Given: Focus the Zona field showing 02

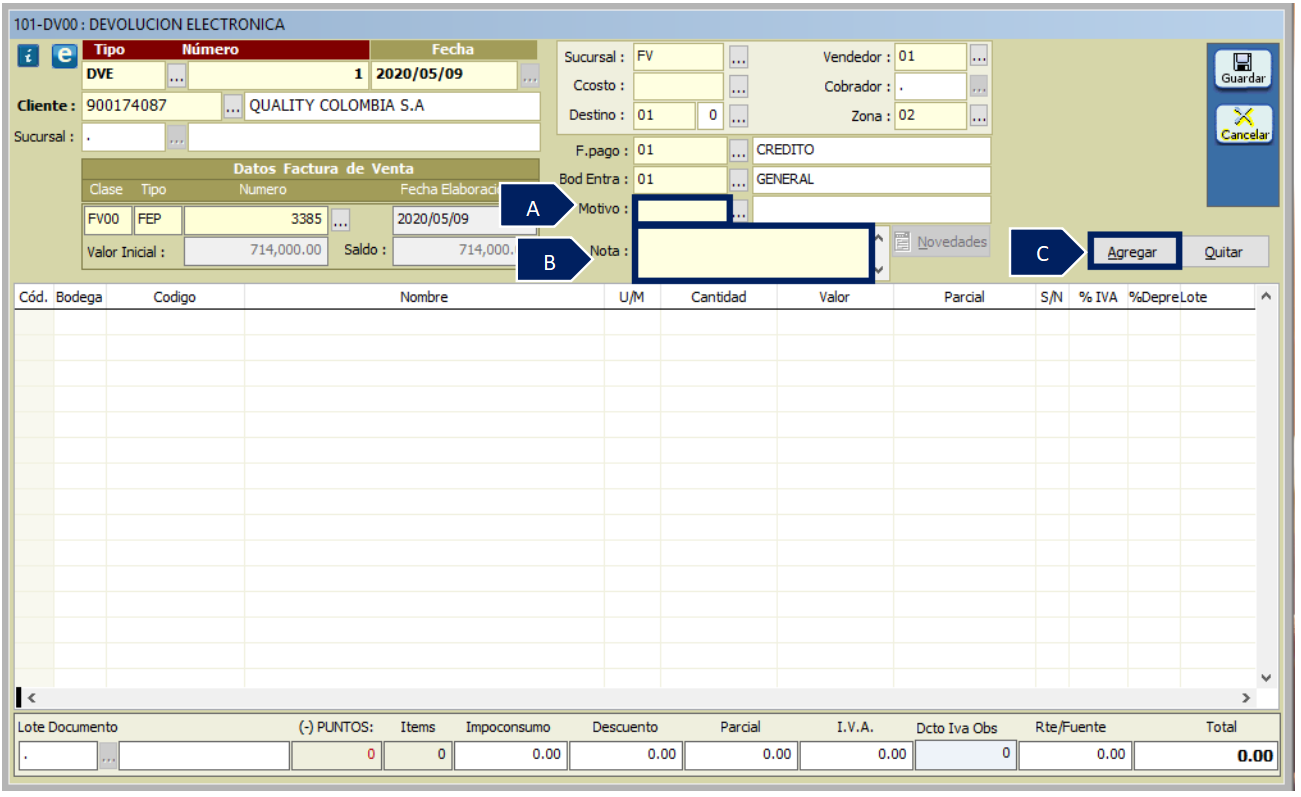Looking at the screenshot, I should click(931, 116).
